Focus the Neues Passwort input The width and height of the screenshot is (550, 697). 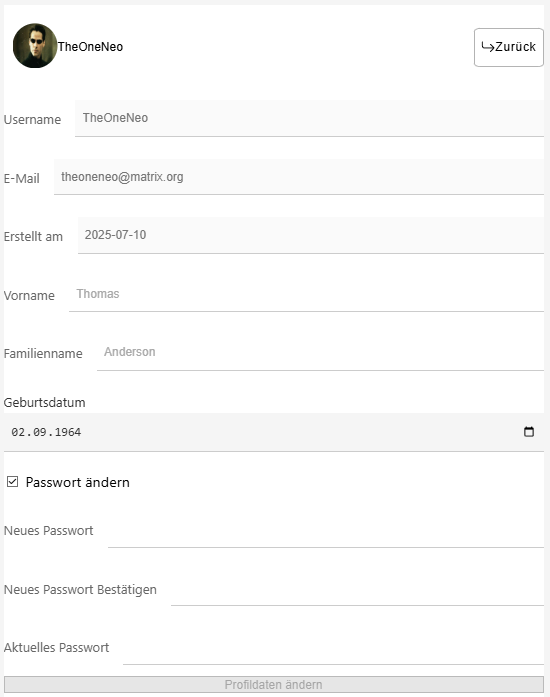click(325, 530)
